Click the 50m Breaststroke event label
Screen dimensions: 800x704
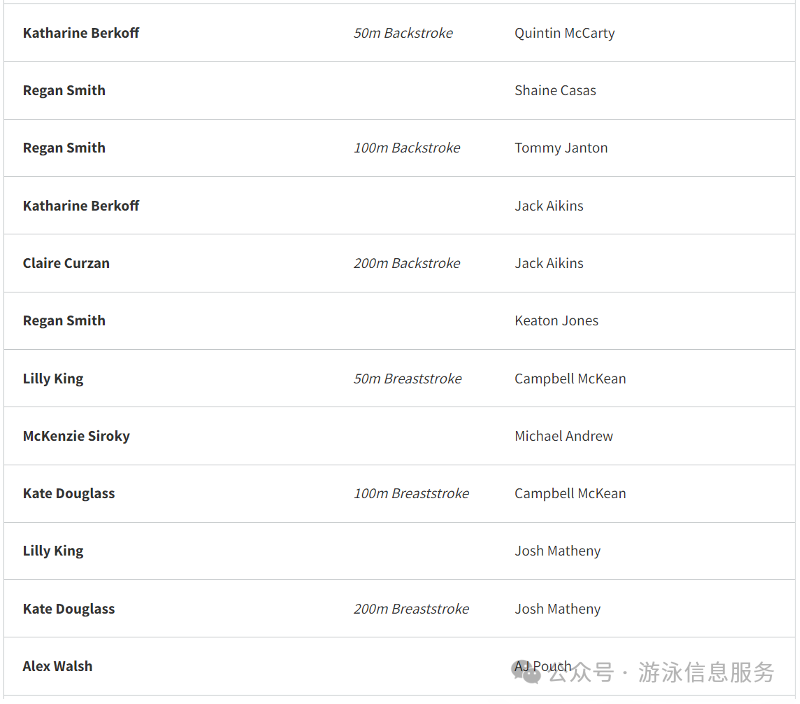coord(408,379)
